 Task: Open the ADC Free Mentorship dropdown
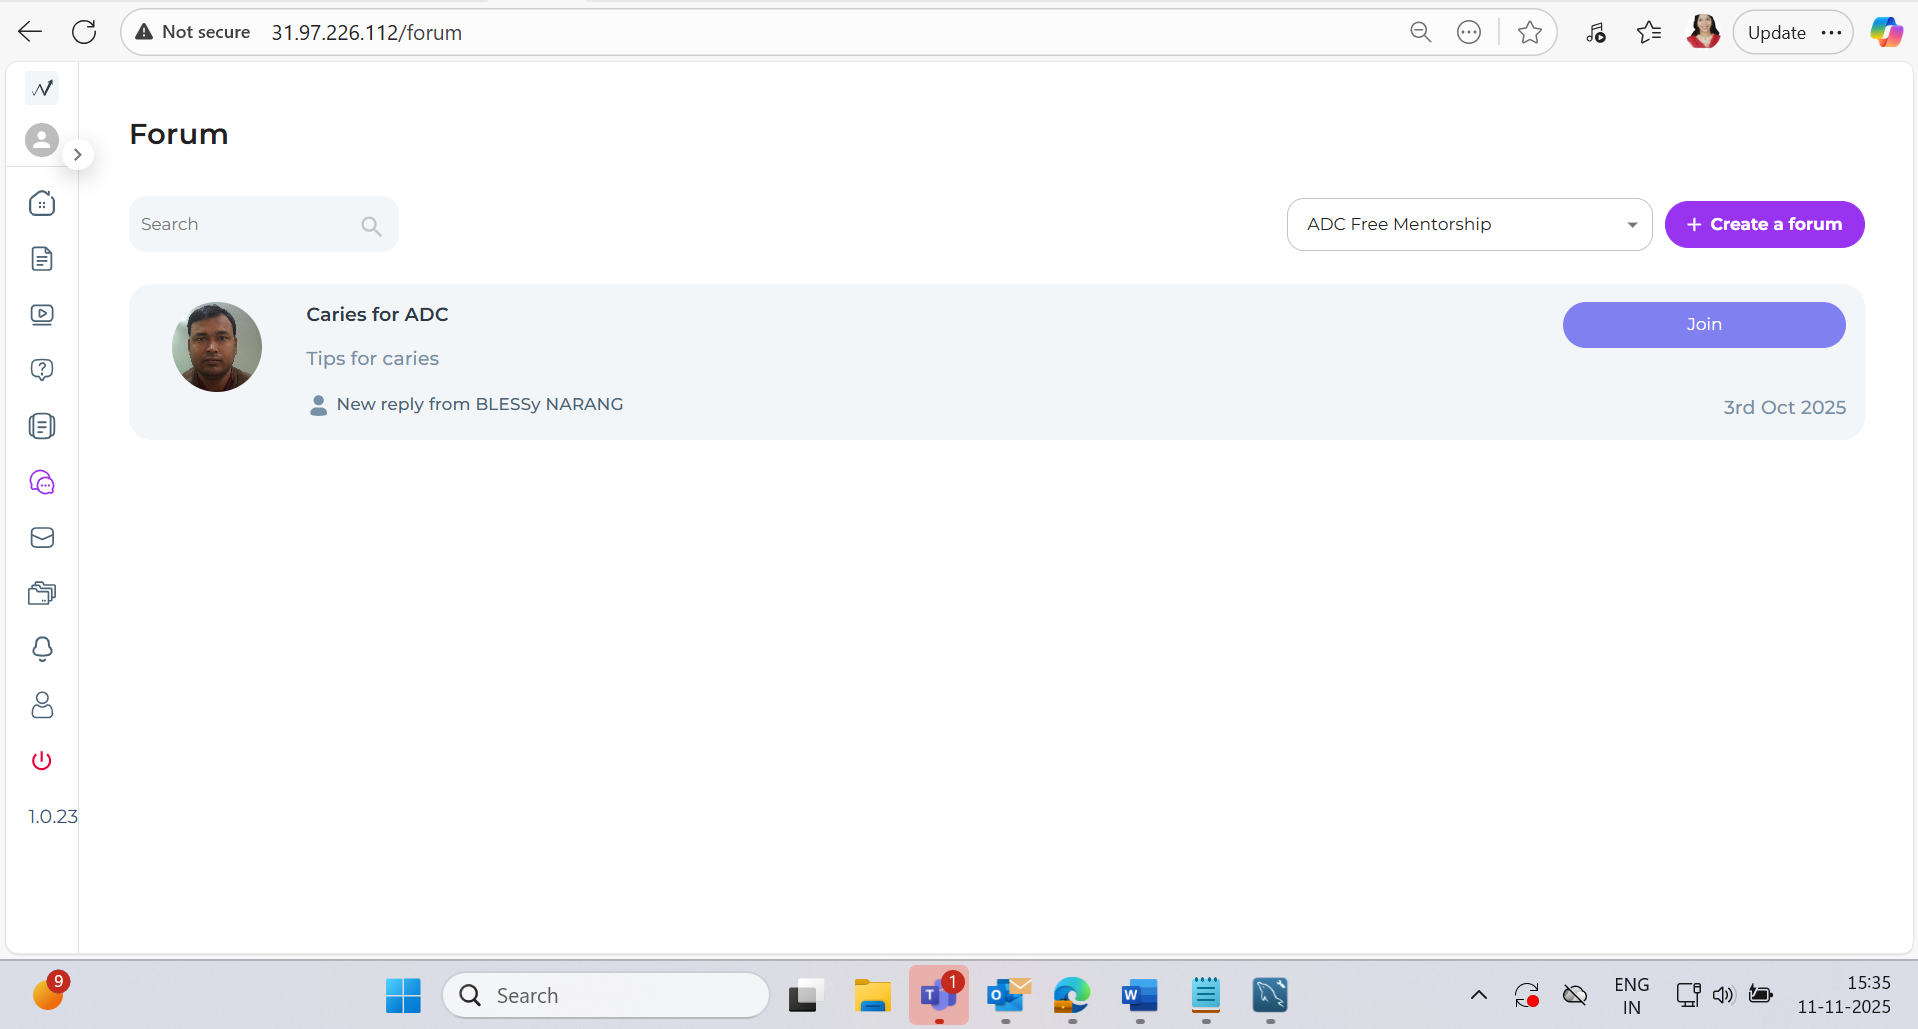[1468, 225]
